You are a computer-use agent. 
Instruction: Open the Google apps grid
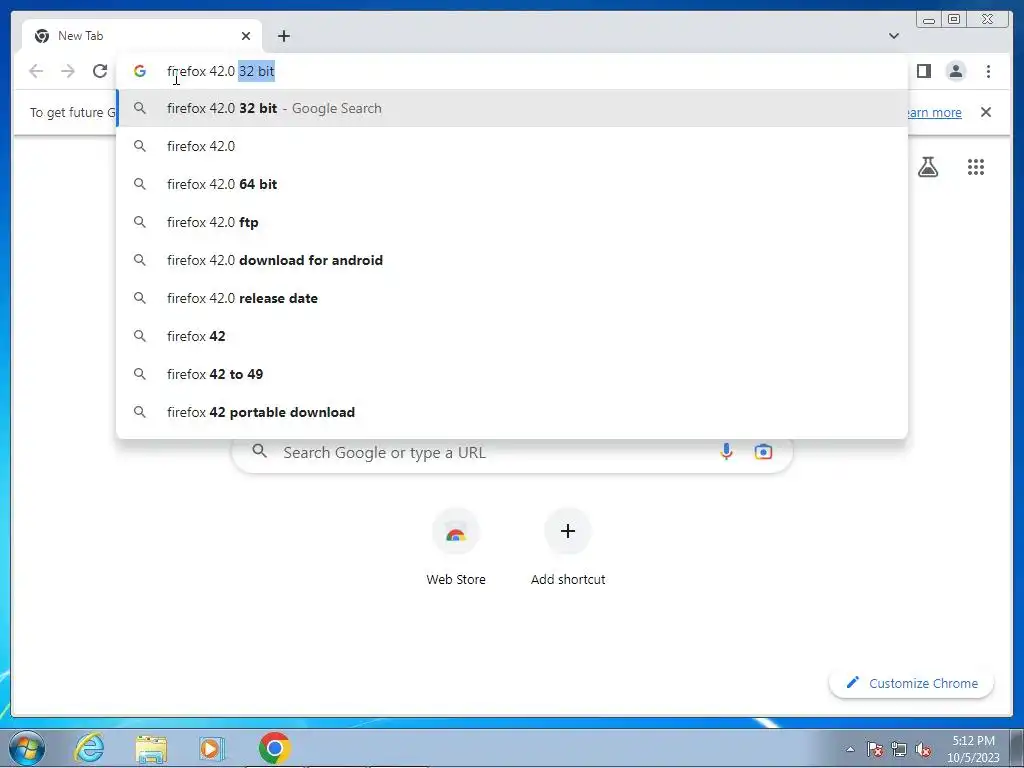pos(976,167)
